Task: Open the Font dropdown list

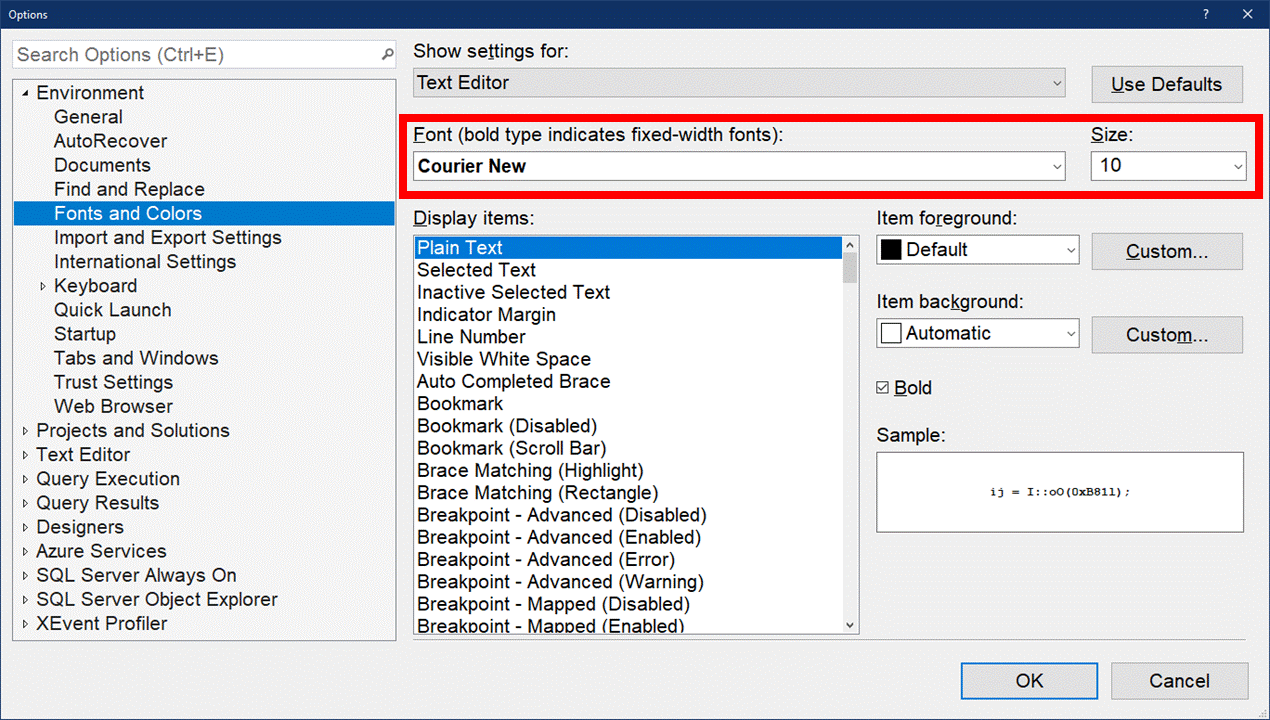Action: coord(1057,167)
